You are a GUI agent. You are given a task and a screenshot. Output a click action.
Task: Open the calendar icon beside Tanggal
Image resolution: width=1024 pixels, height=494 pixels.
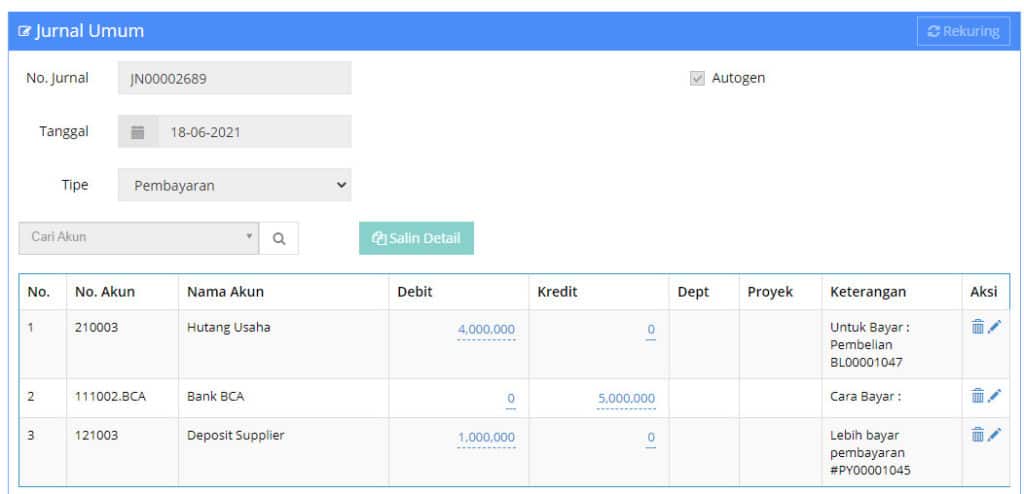[x=137, y=132]
